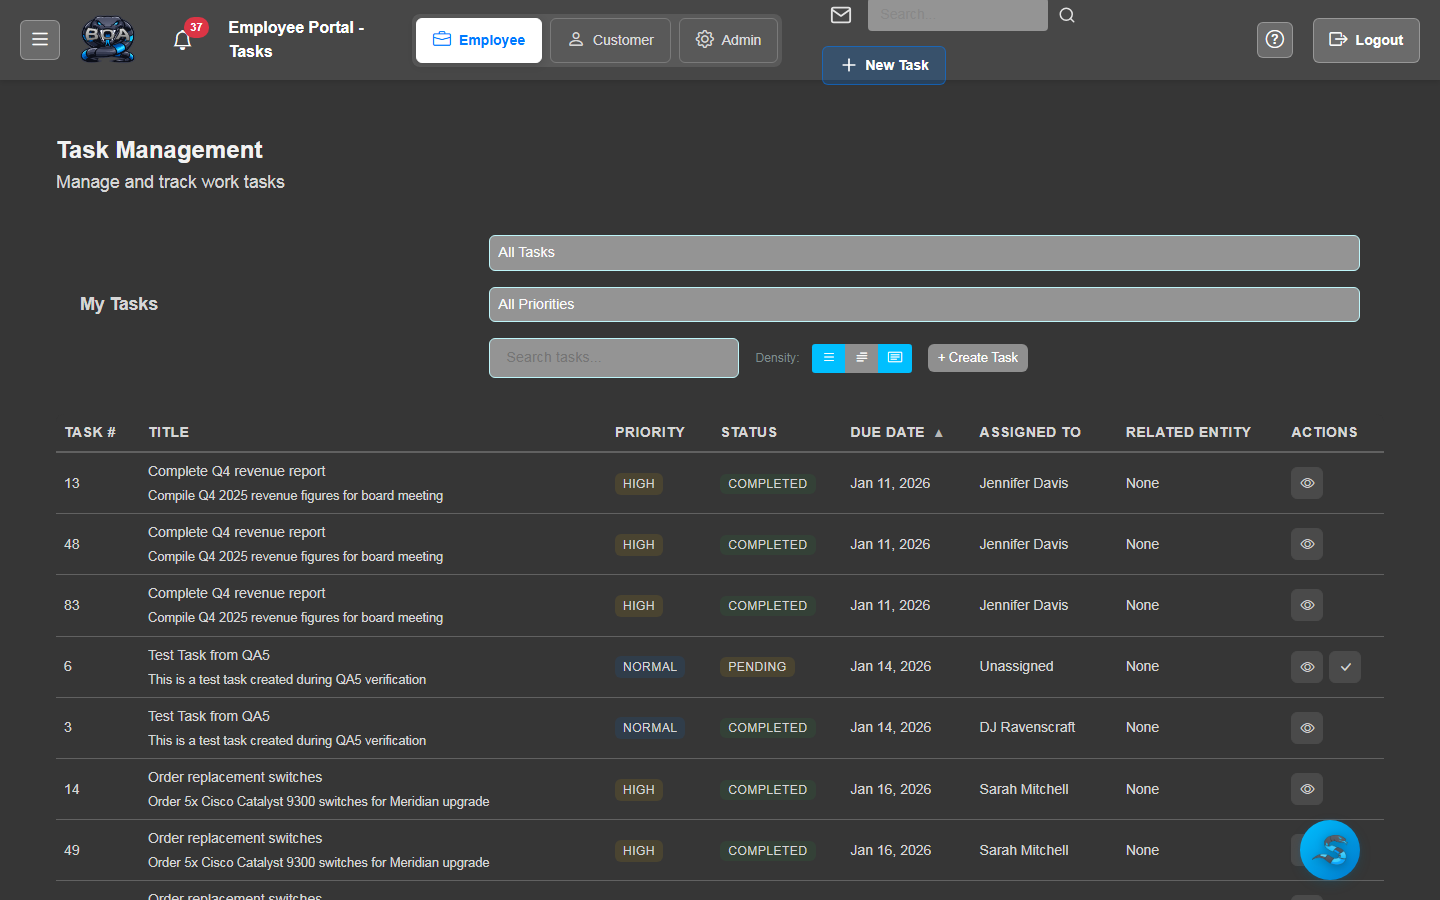
Task: Mark Test Task from QA5 as complete
Action: [x=1344, y=667]
